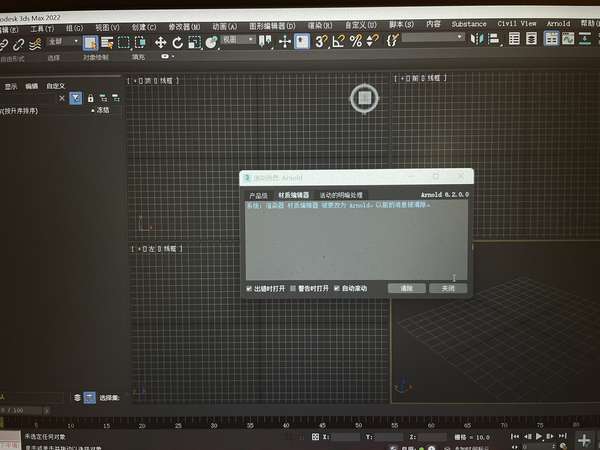
Task: Activate the Select and Rotate tool
Action: tap(177, 42)
